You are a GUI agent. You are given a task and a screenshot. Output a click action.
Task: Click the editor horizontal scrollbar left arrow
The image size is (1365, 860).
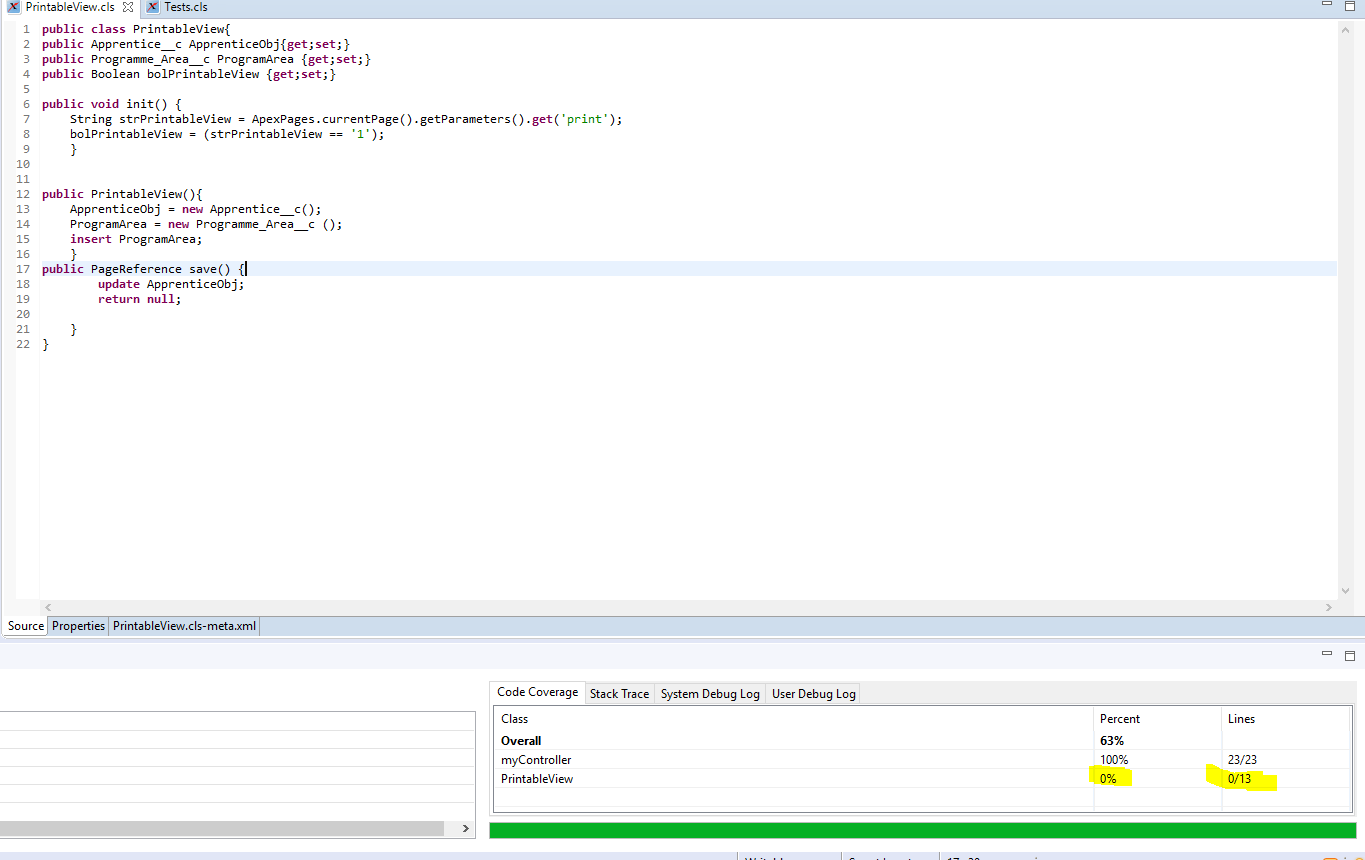click(x=48, y=607)
